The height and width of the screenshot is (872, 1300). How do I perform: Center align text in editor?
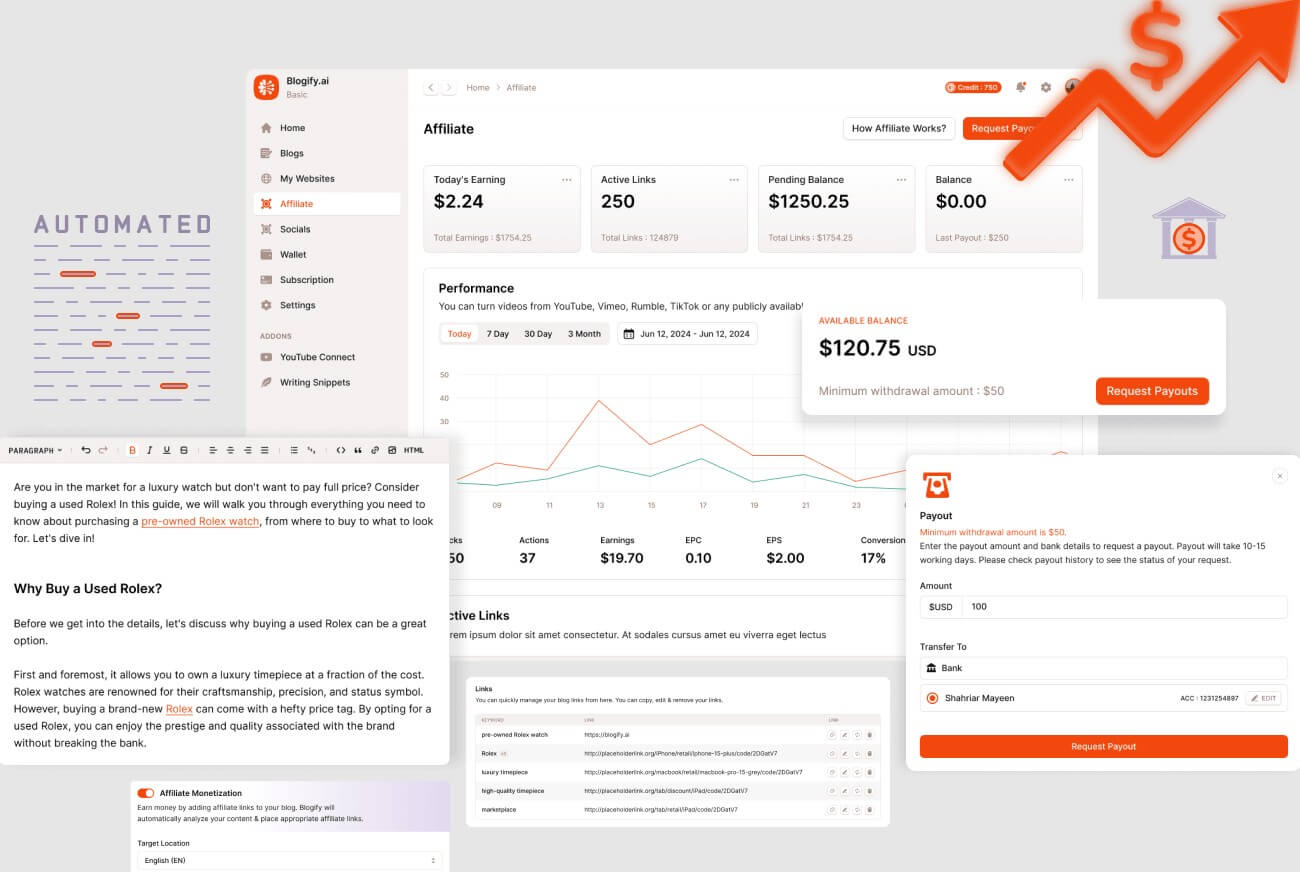click(x=230, y=451)
